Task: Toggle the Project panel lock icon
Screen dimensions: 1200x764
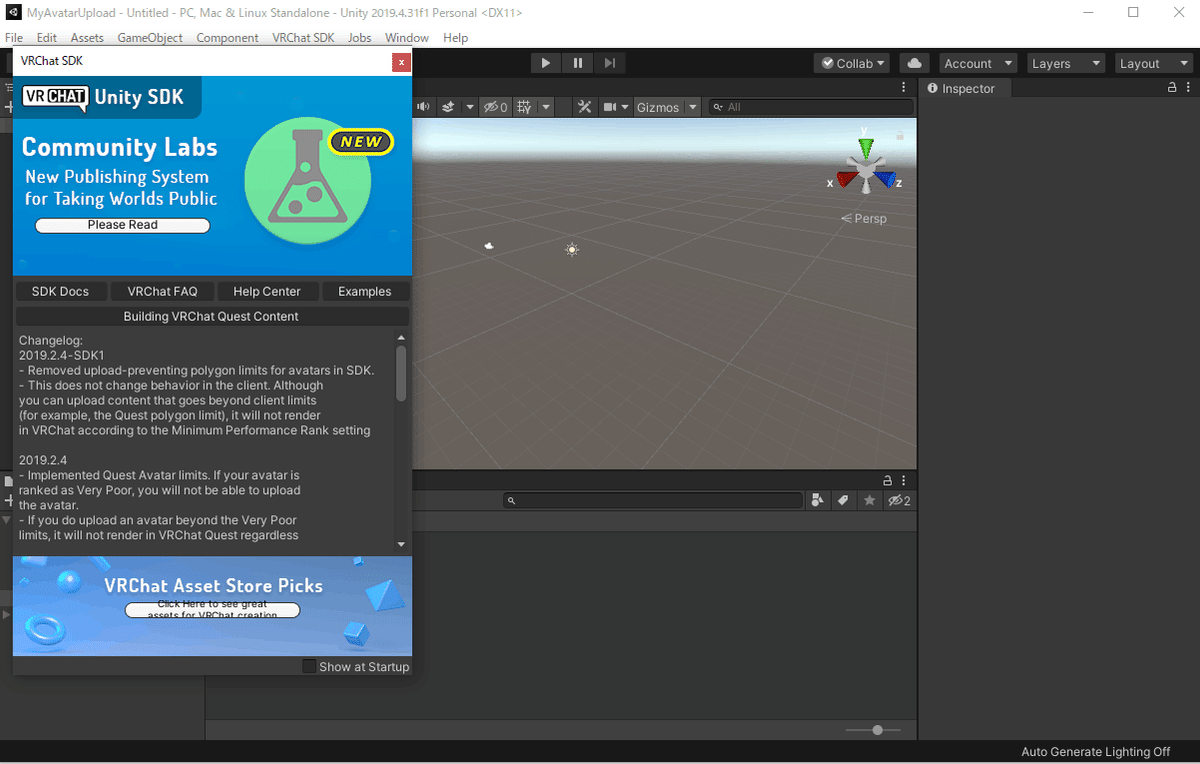Action: click(887, 481)
